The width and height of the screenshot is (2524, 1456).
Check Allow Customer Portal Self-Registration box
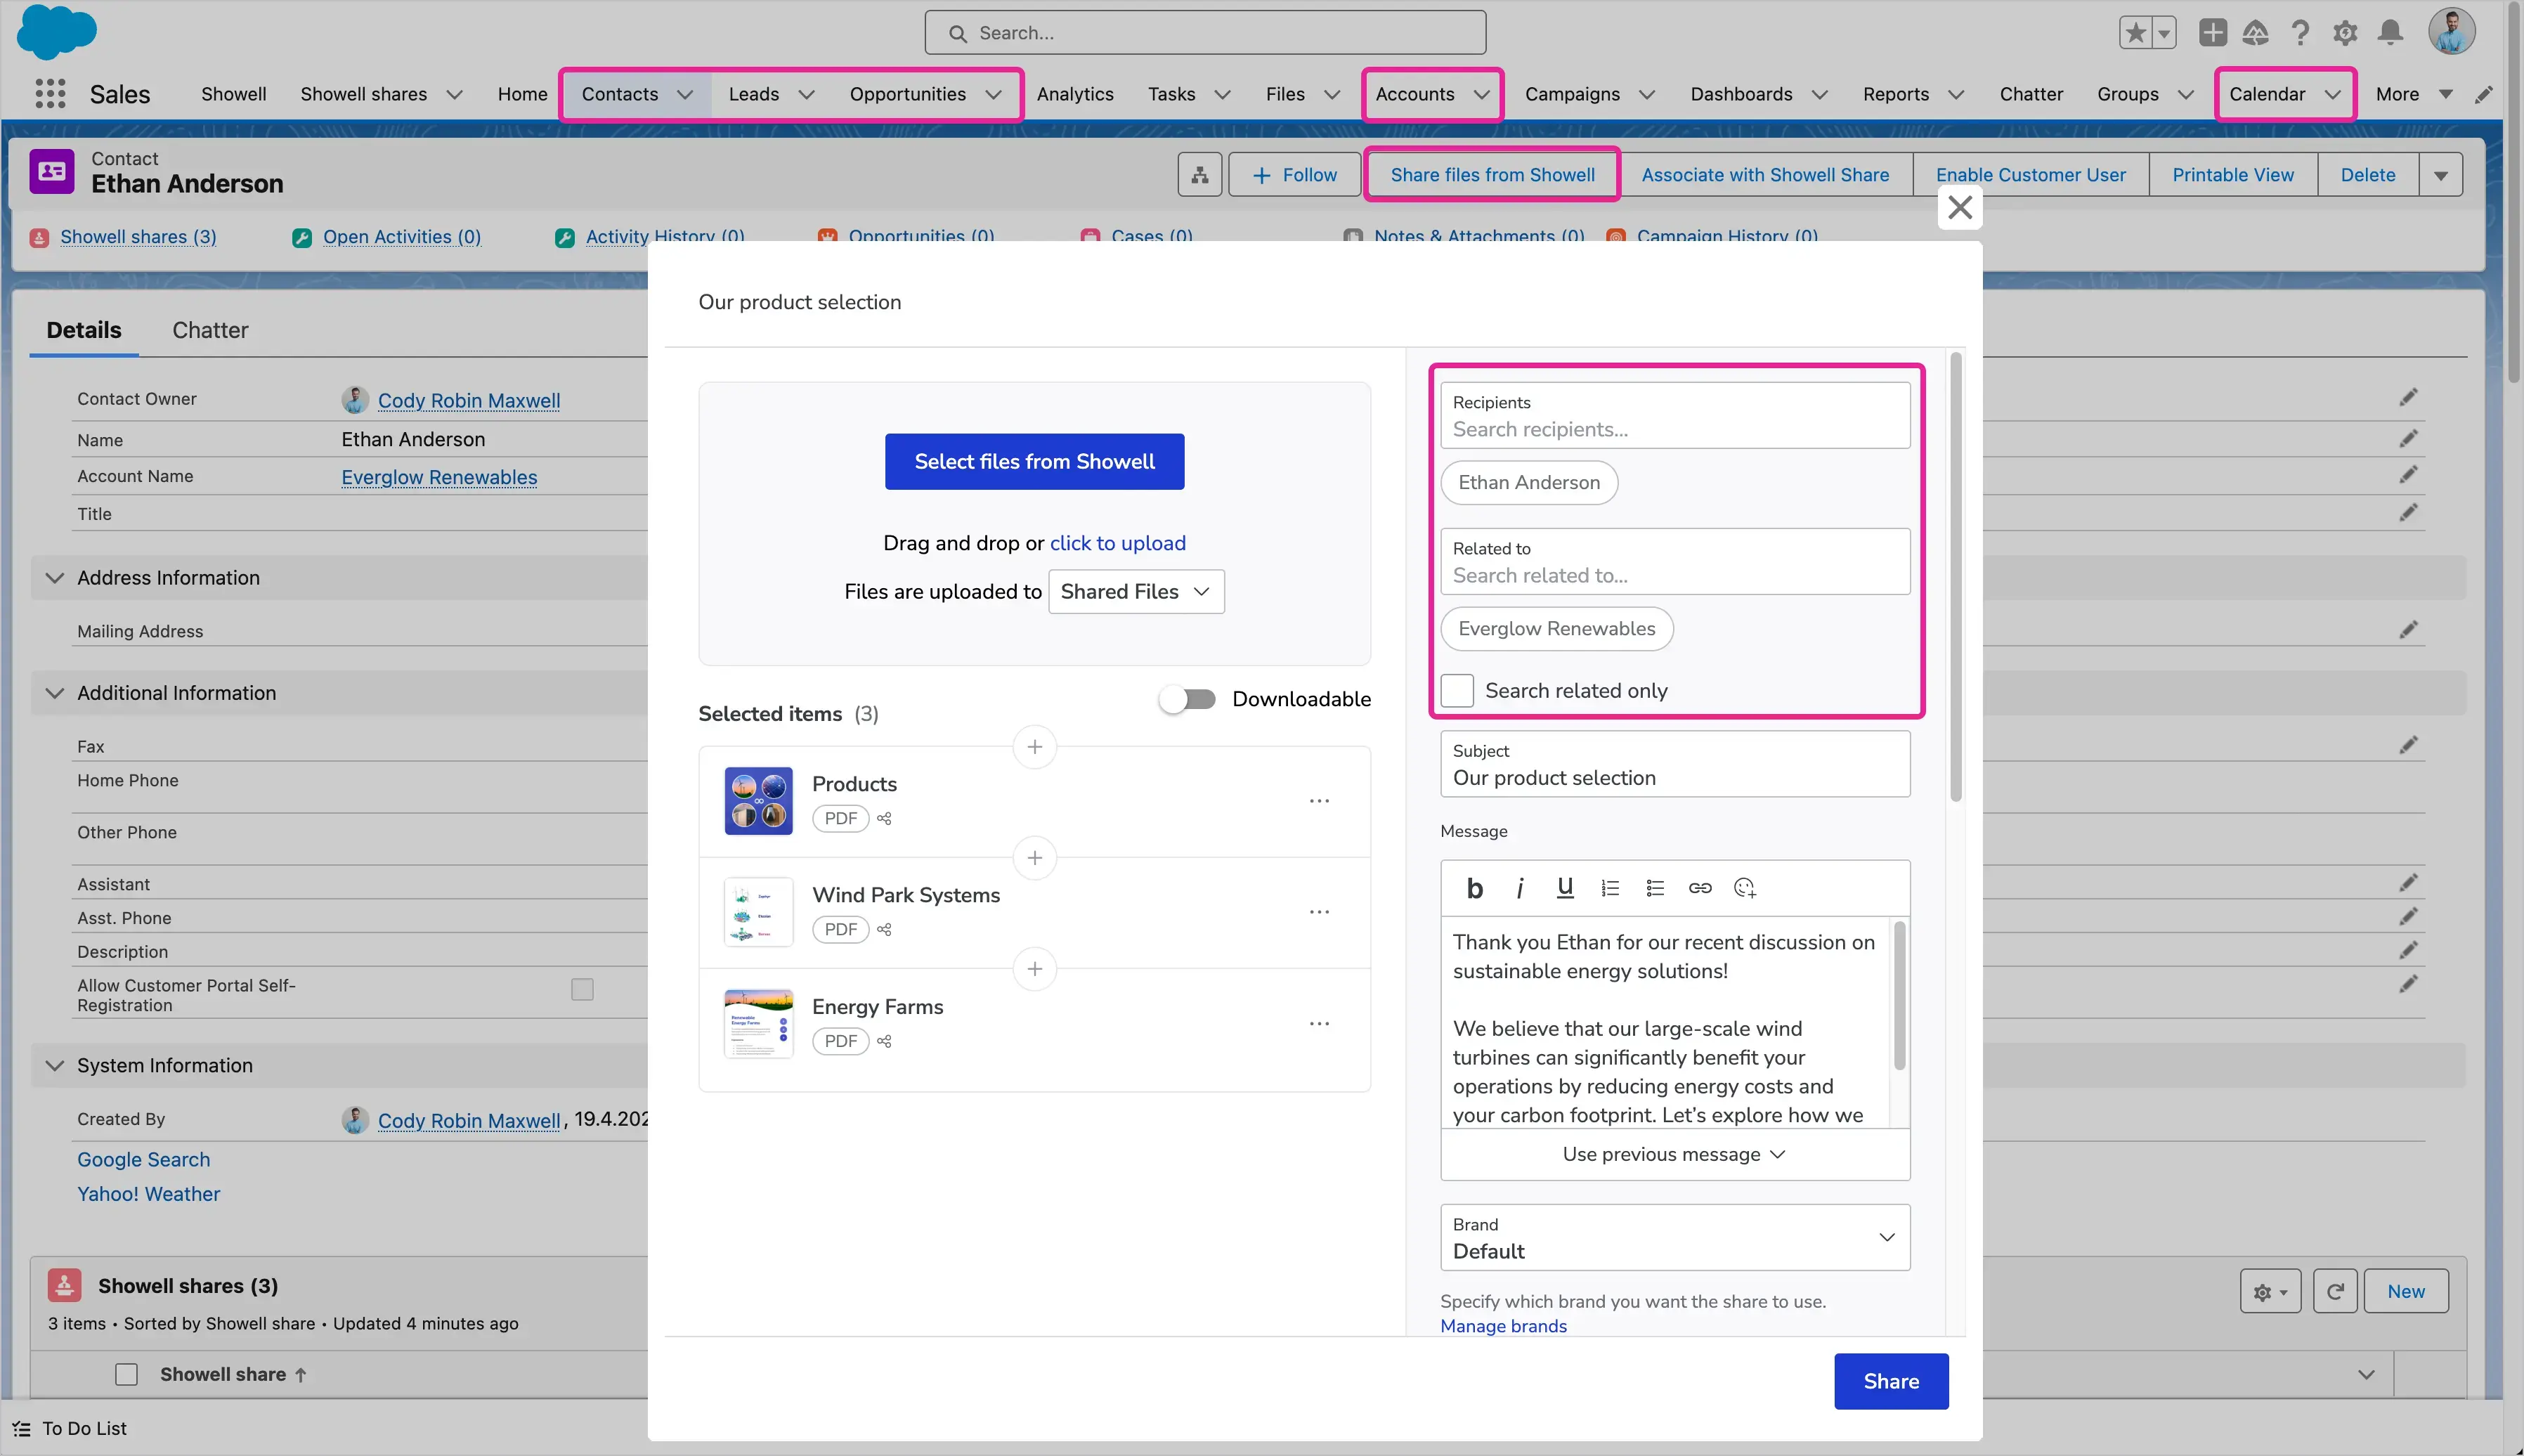coord(582,989)
